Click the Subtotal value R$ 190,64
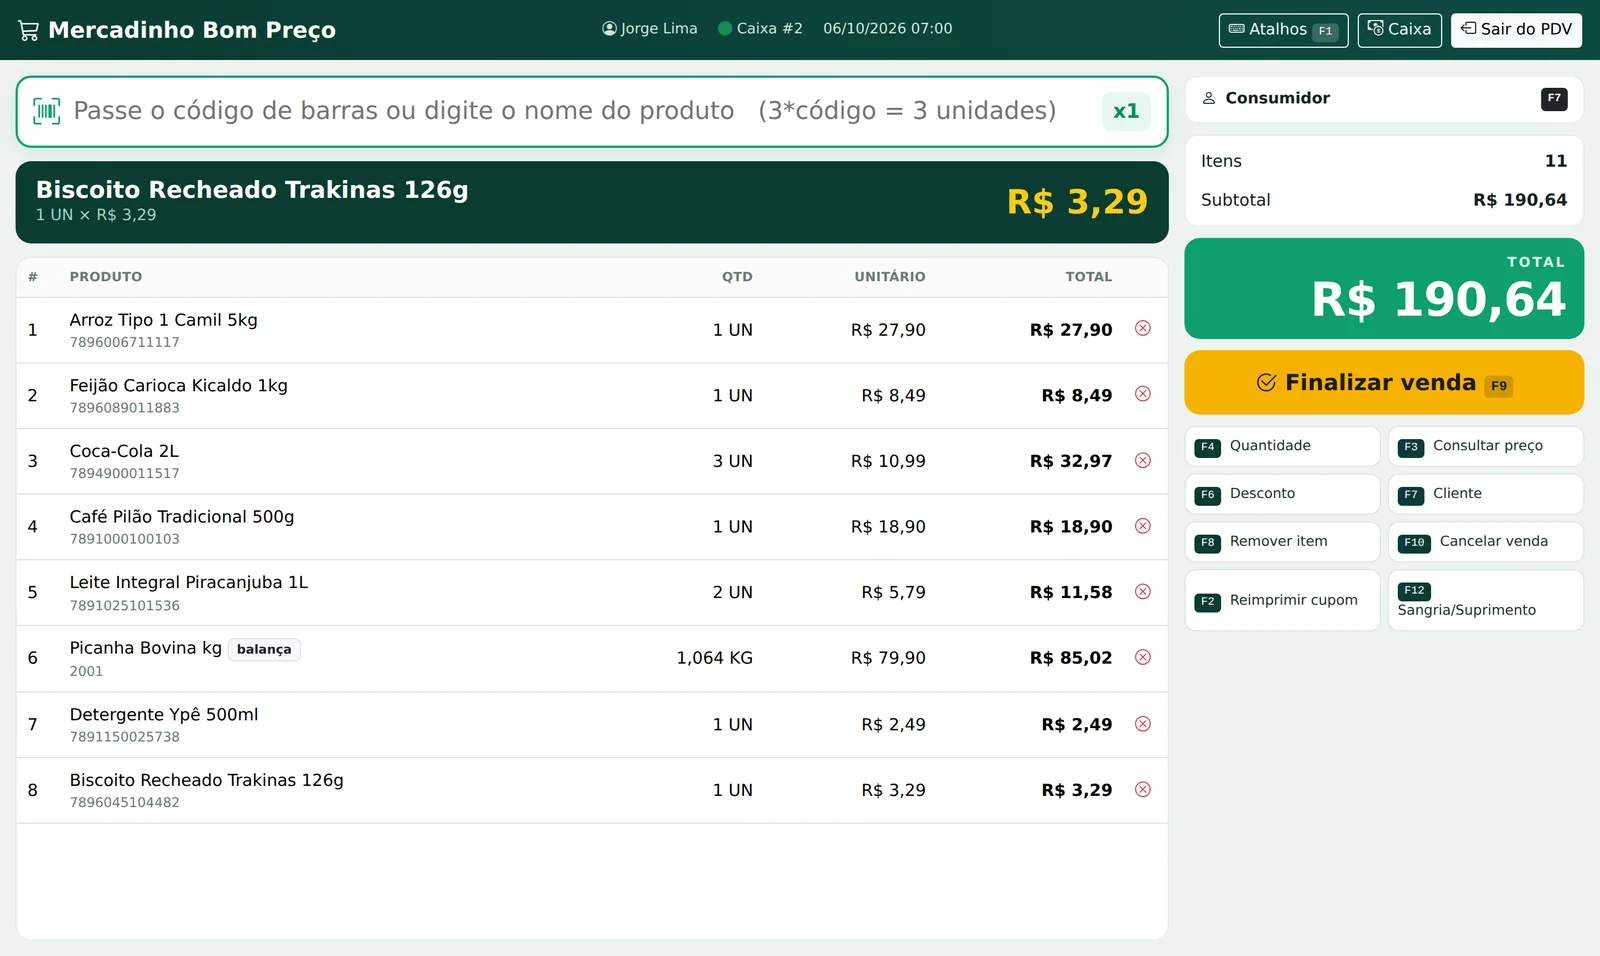 tap(1520, 200)
